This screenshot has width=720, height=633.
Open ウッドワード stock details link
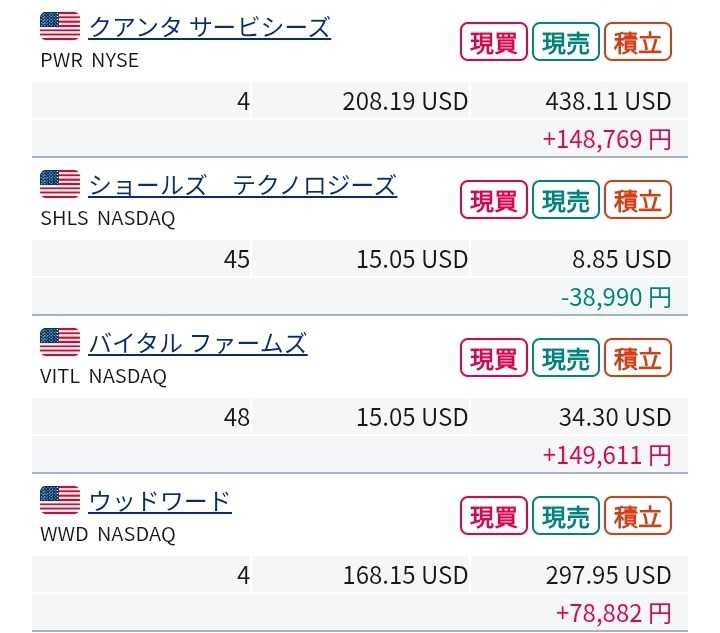pos(160,501)
